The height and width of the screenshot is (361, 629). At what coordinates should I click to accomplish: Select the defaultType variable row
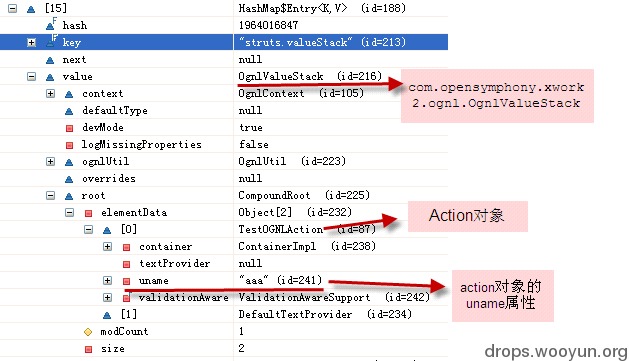224,110
